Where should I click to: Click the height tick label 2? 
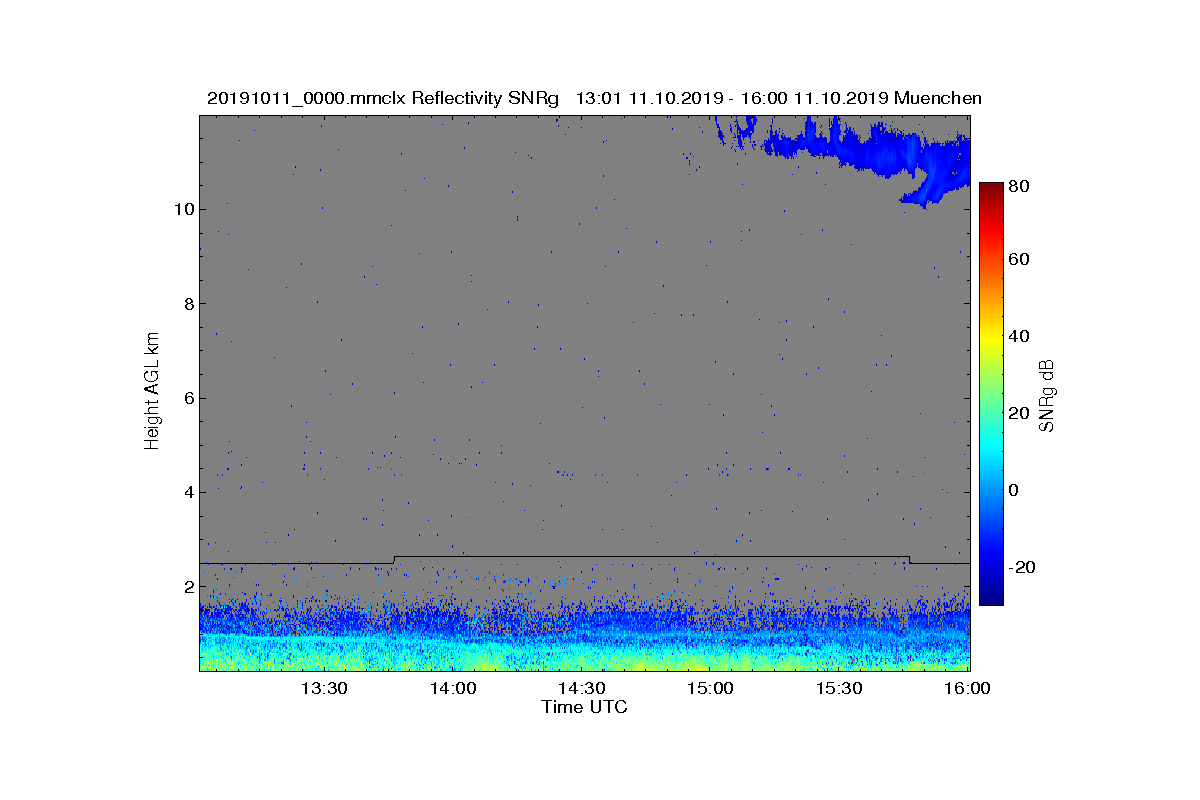click(187, 587)
